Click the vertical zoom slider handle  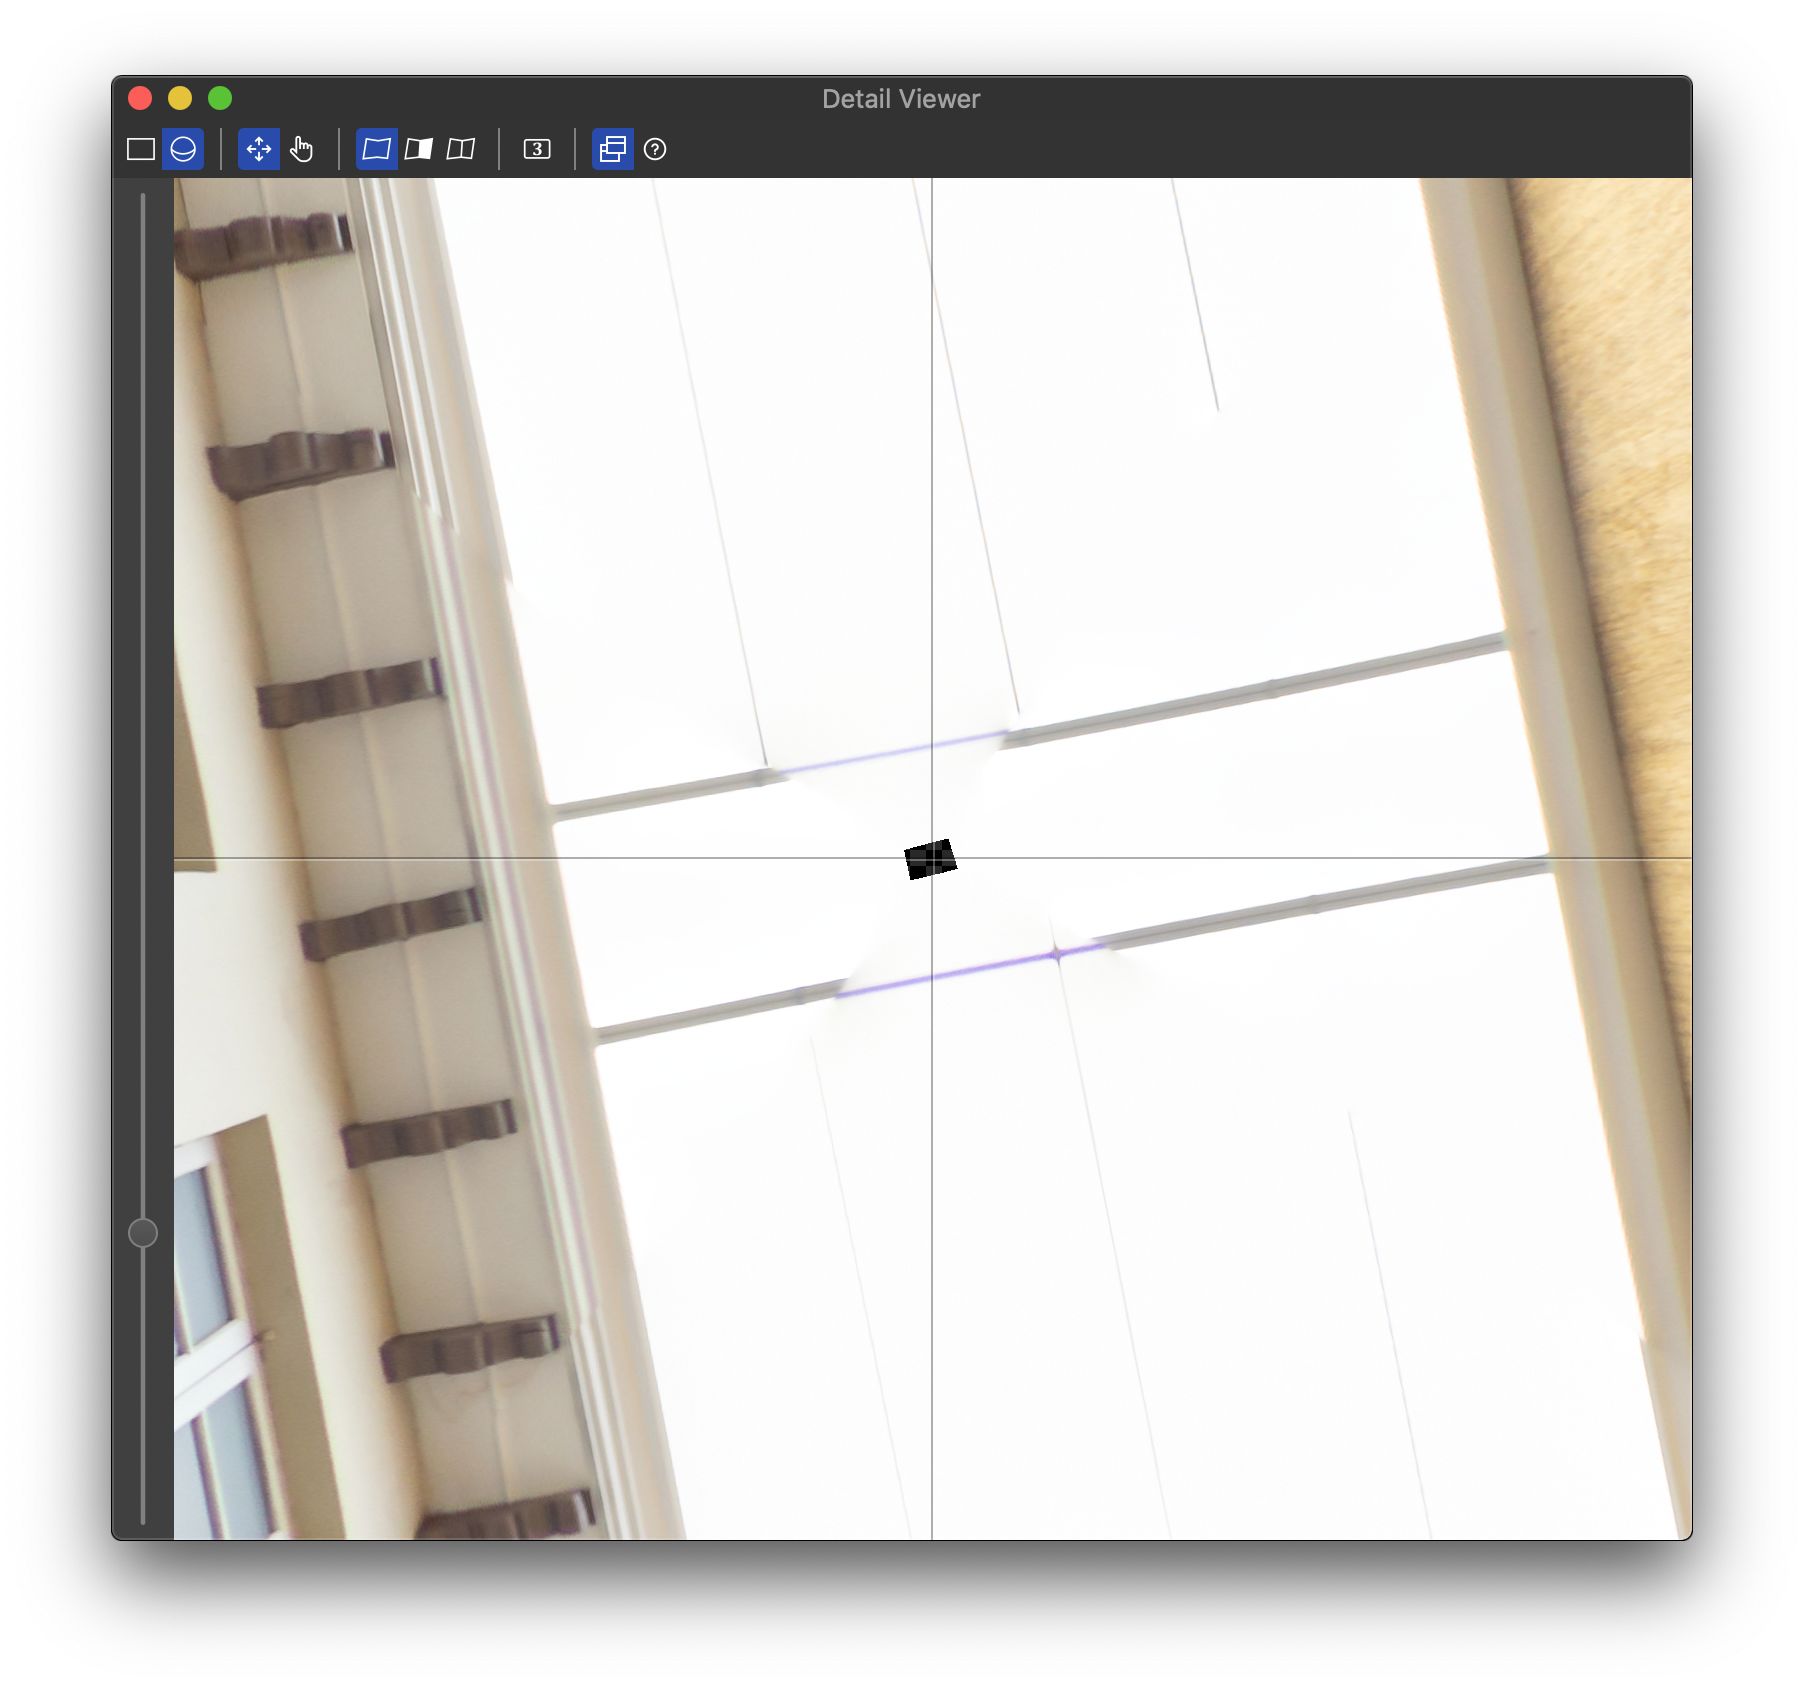tap(143, 1233)
